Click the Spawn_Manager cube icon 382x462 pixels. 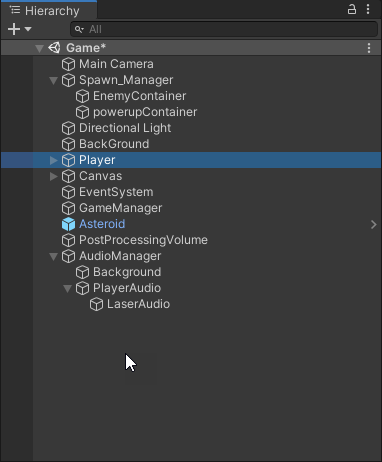pos(68,80)
